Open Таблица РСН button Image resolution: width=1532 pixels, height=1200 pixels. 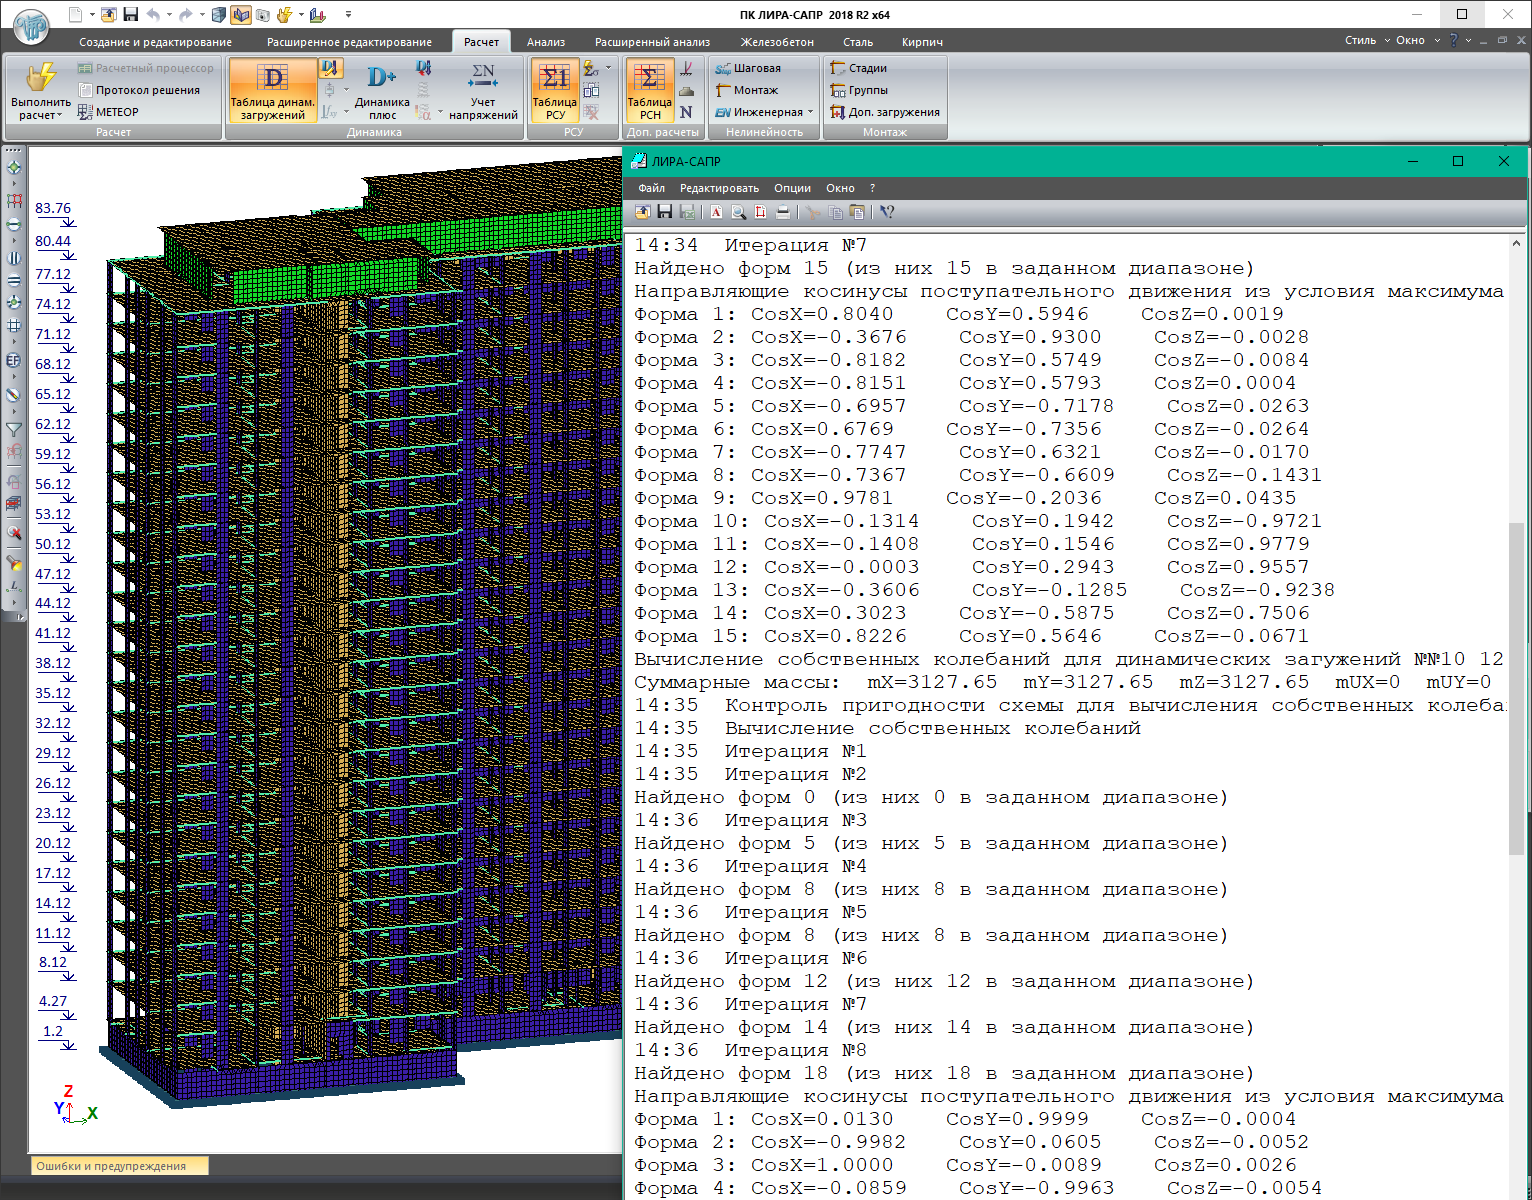pyautogui.click(x=649, y=90)
